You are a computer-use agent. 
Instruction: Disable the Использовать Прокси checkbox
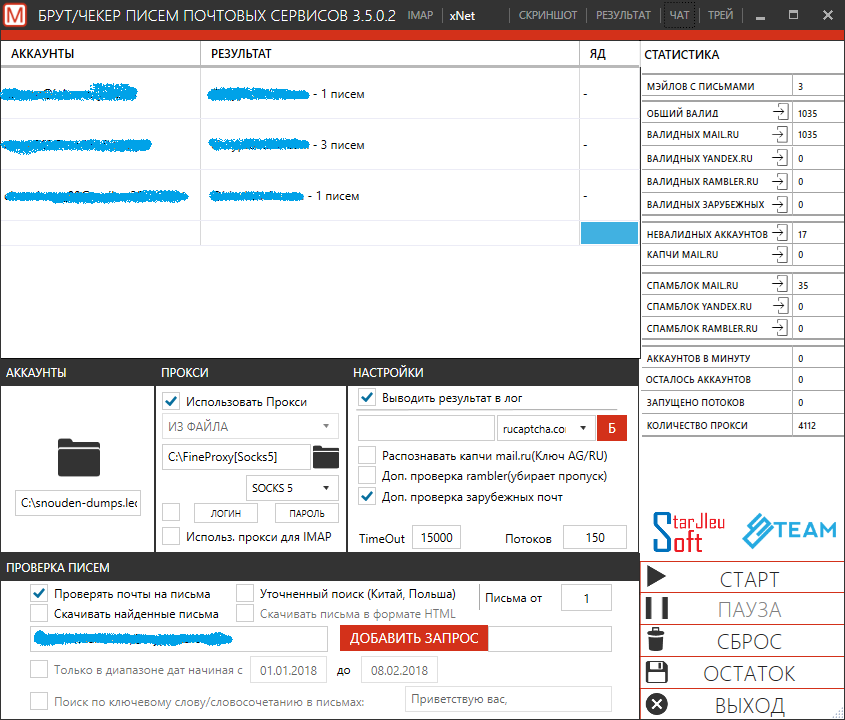tap(171, 402)
